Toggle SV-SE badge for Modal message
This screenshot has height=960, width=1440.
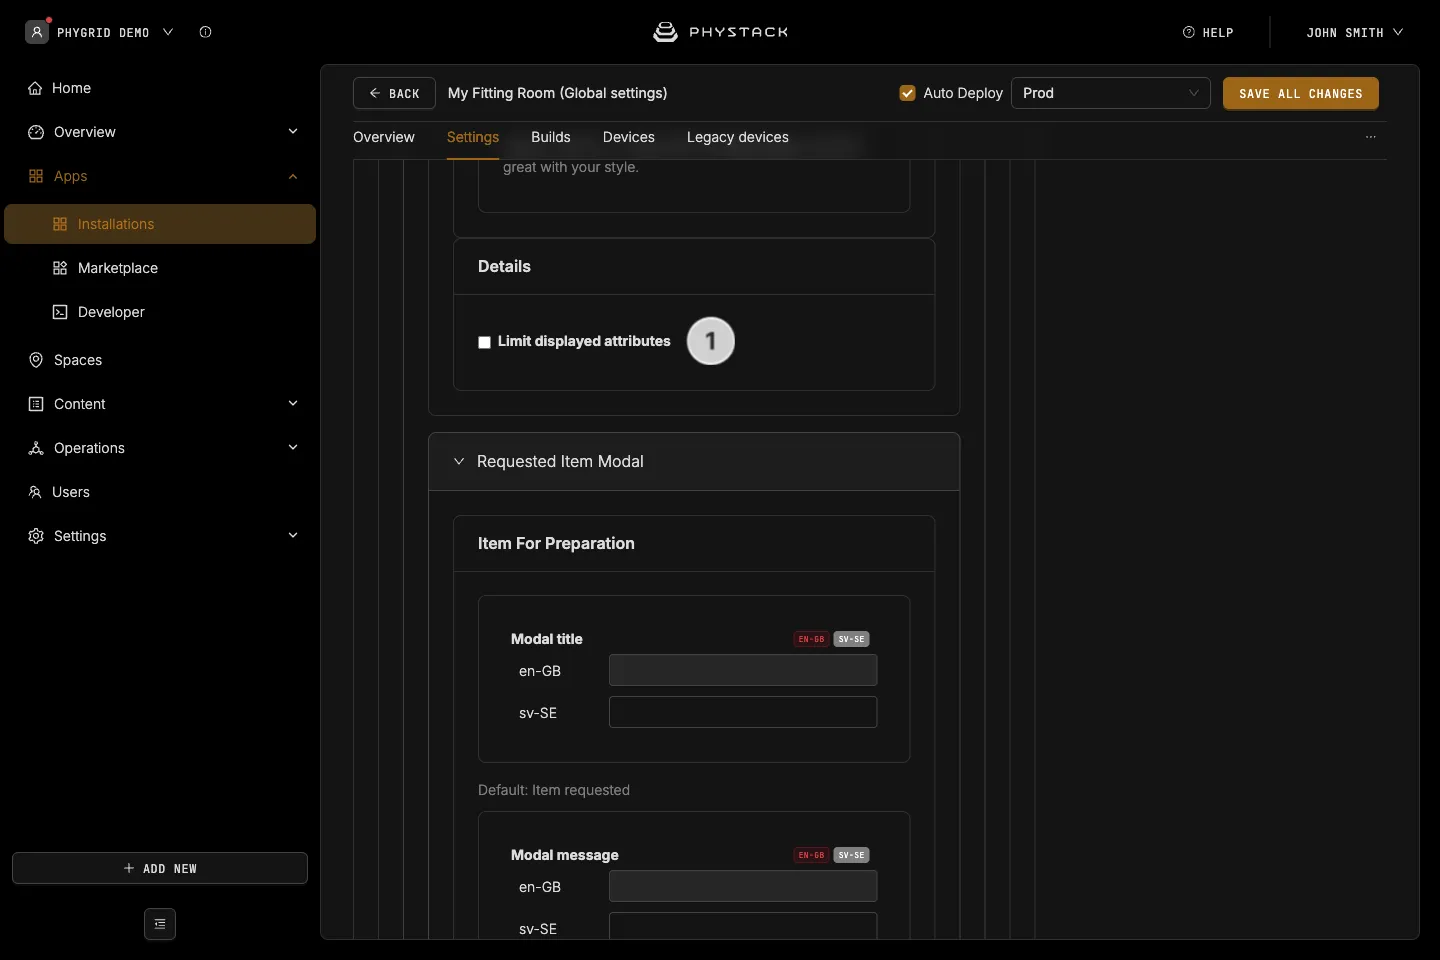(x=852, y=855)
